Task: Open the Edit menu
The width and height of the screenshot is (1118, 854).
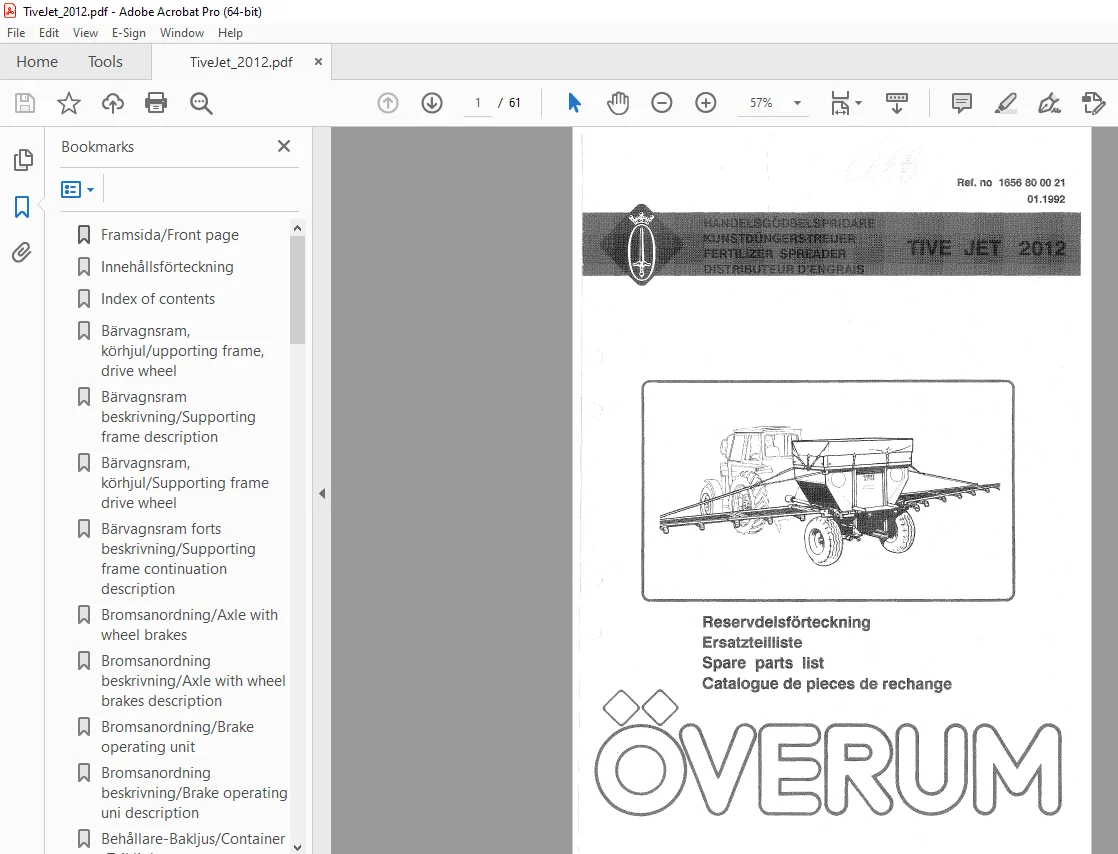Action: tap(48, 33)
